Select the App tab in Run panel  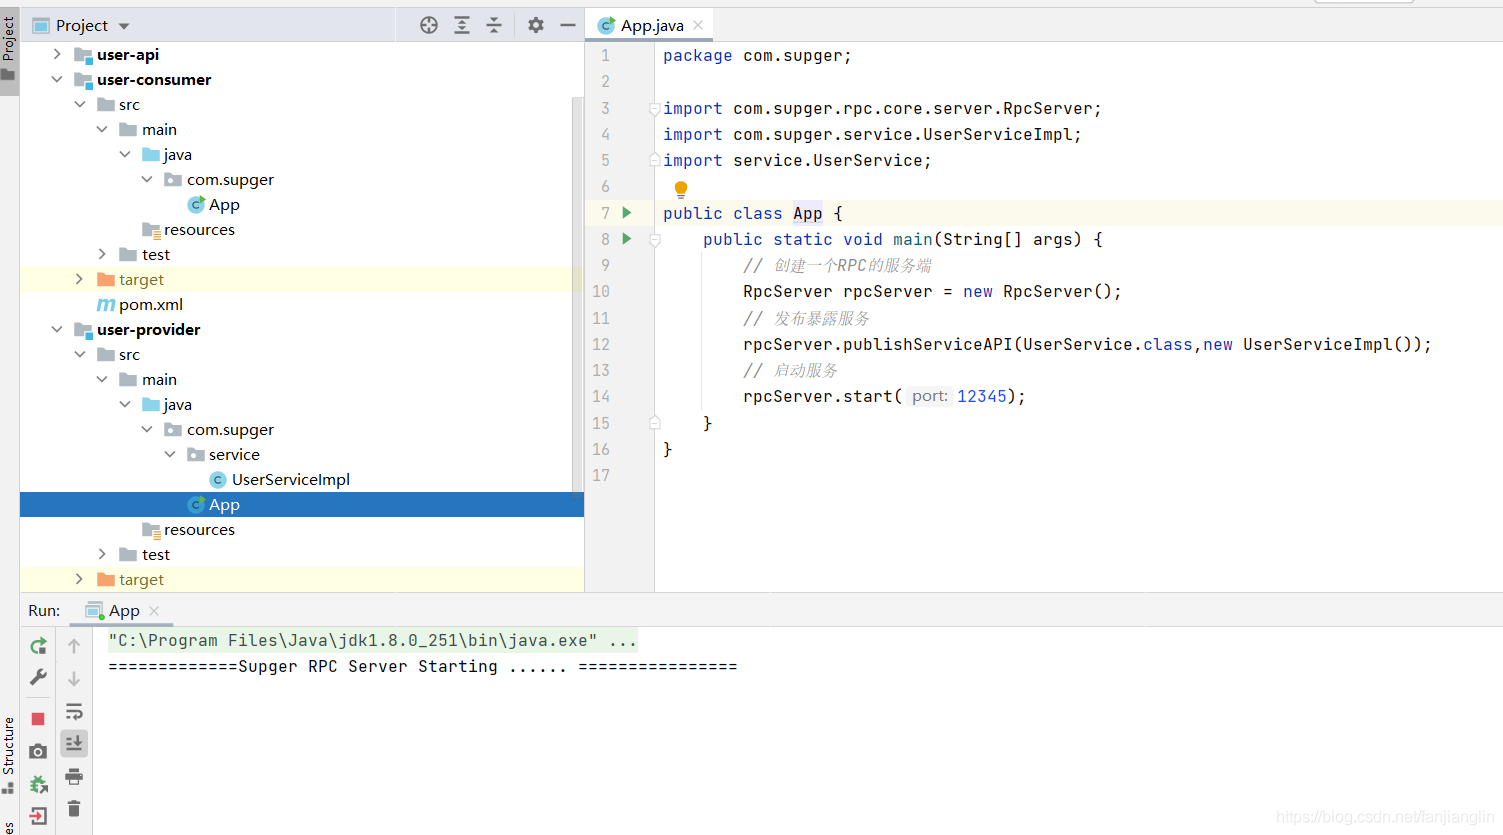coord(123,610)
